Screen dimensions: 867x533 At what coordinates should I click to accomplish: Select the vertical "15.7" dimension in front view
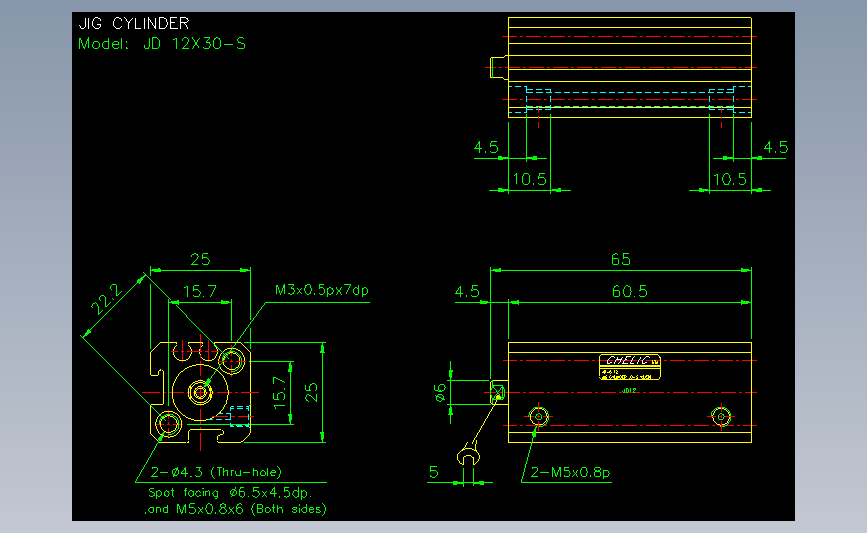point(280,393)
